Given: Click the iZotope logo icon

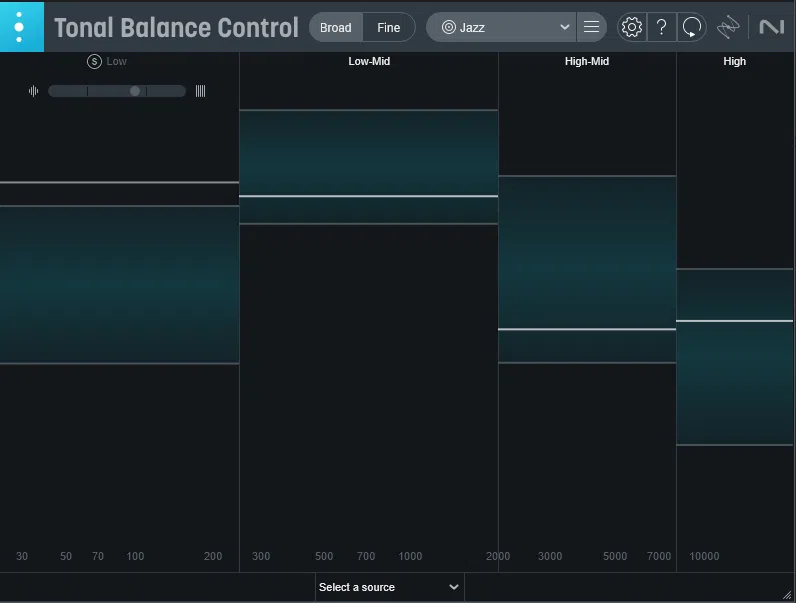Looking at the screenshot, I should coord(728,27).
